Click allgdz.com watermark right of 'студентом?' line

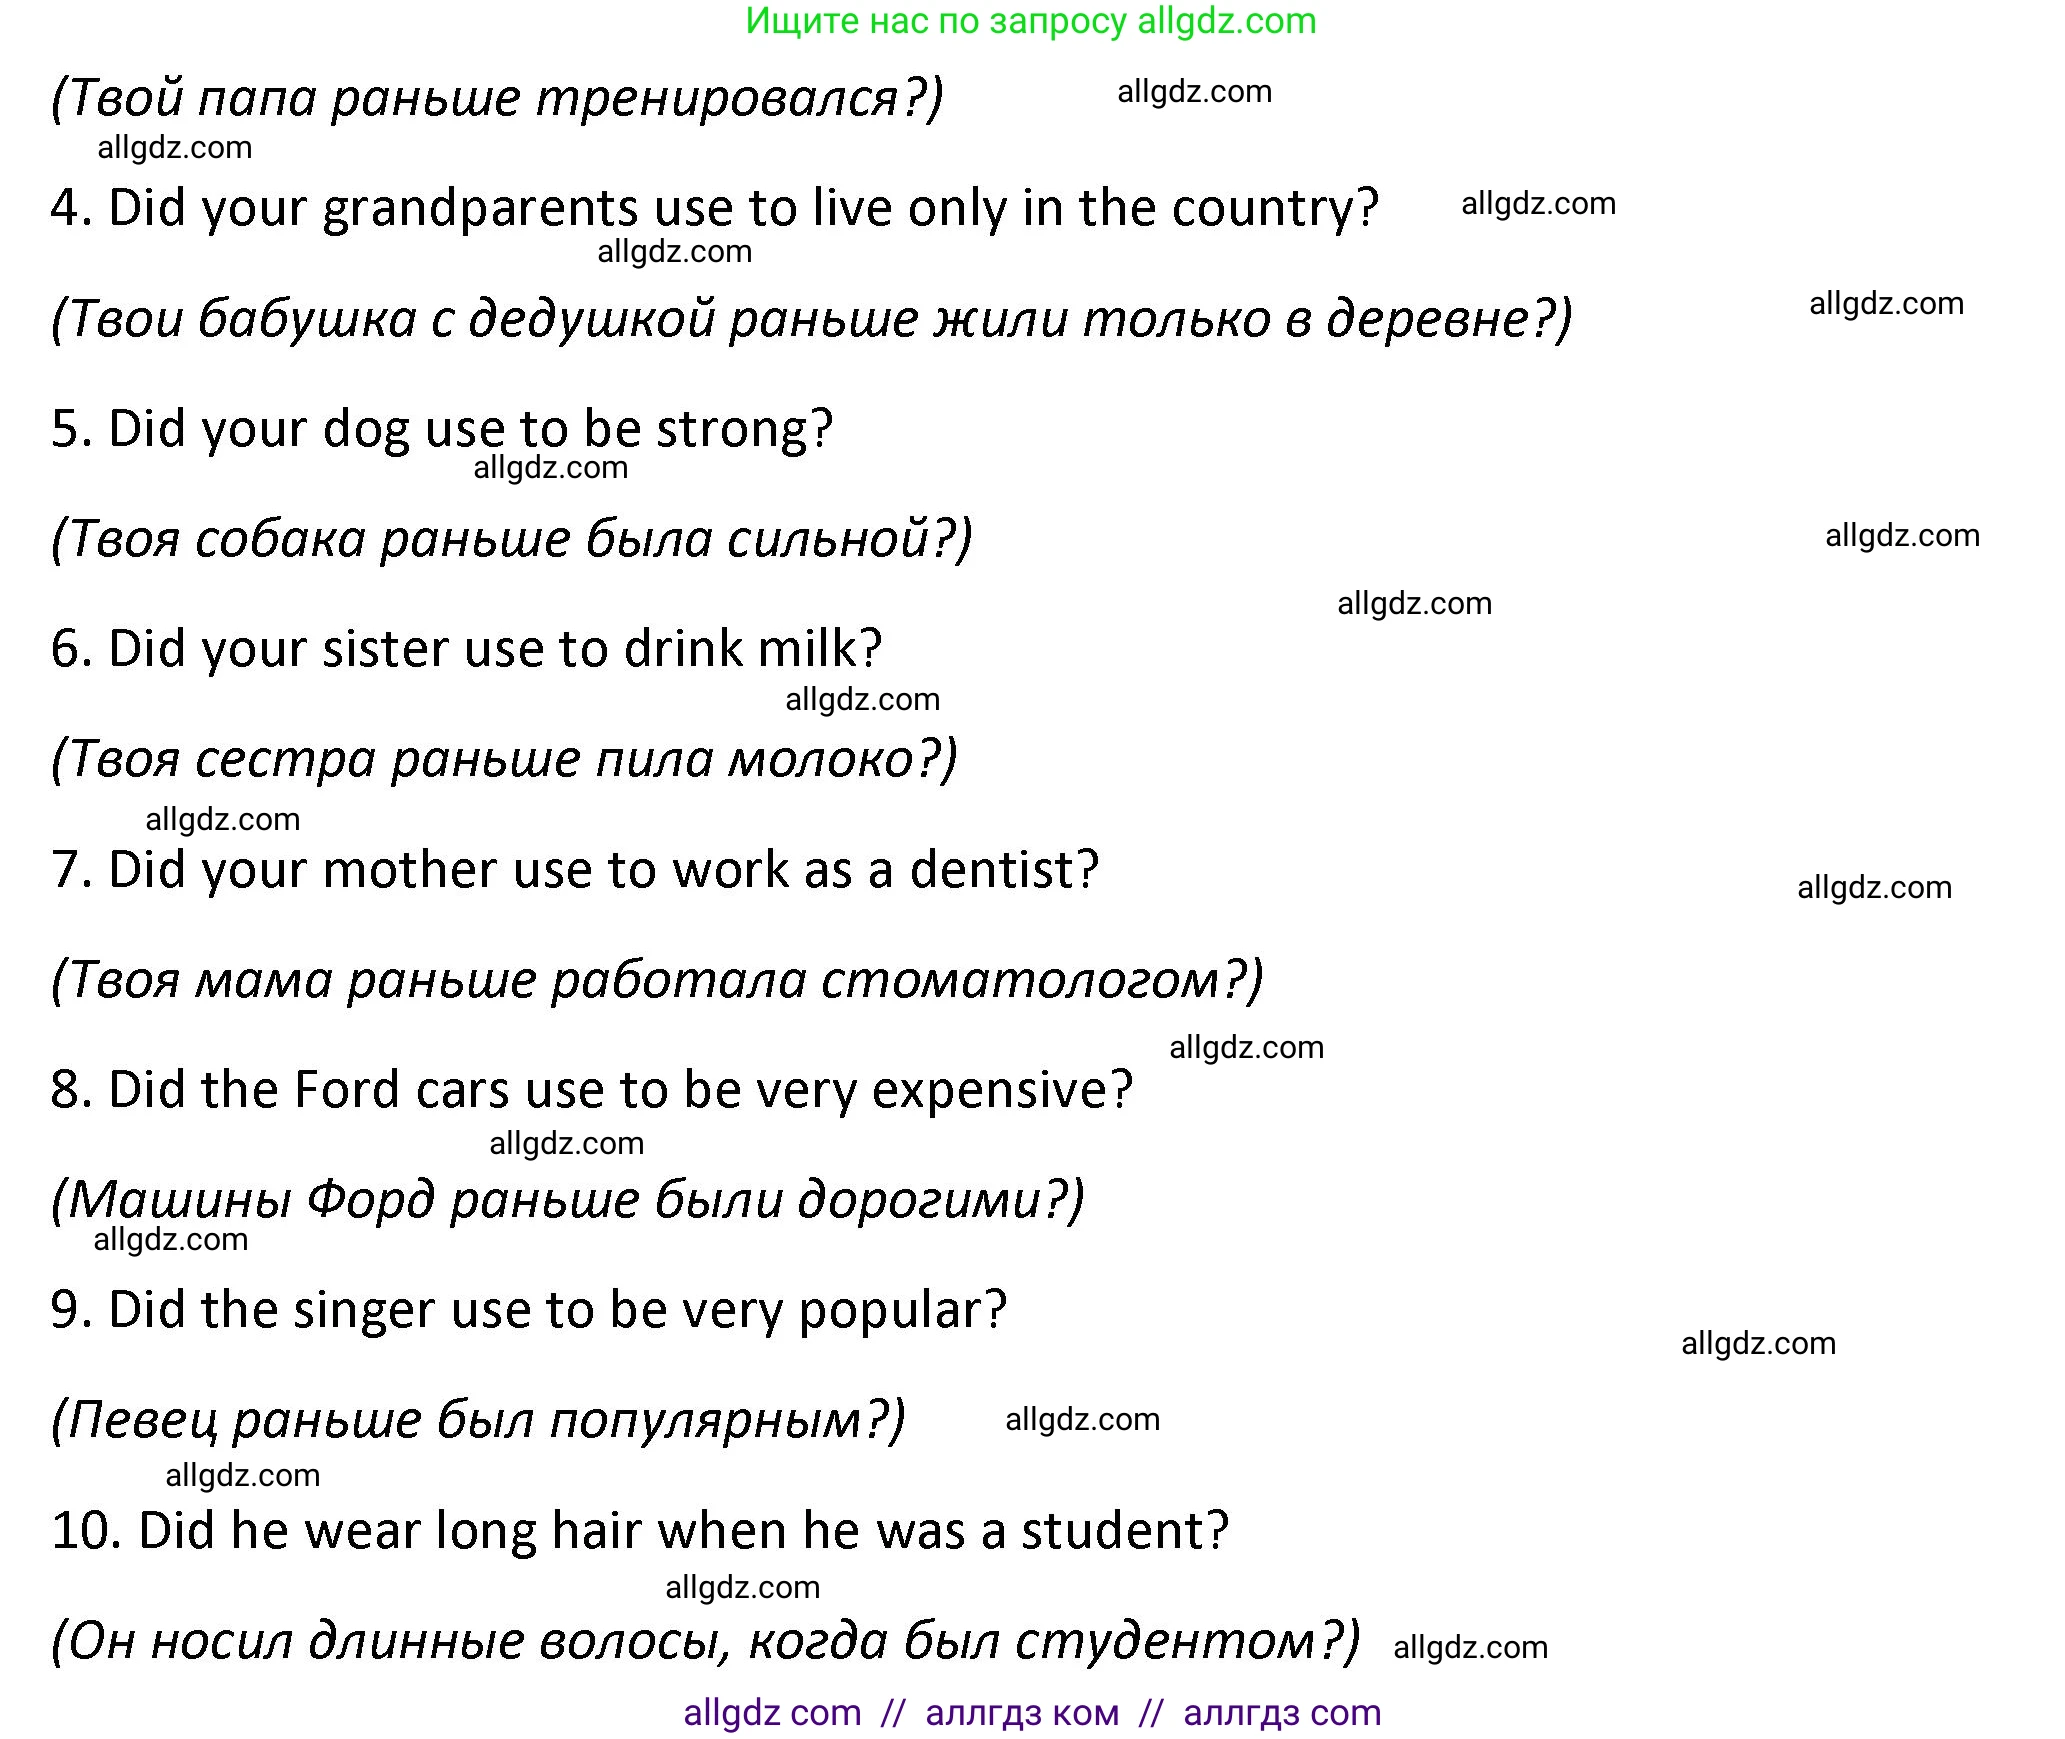tap(1470, 1647)
